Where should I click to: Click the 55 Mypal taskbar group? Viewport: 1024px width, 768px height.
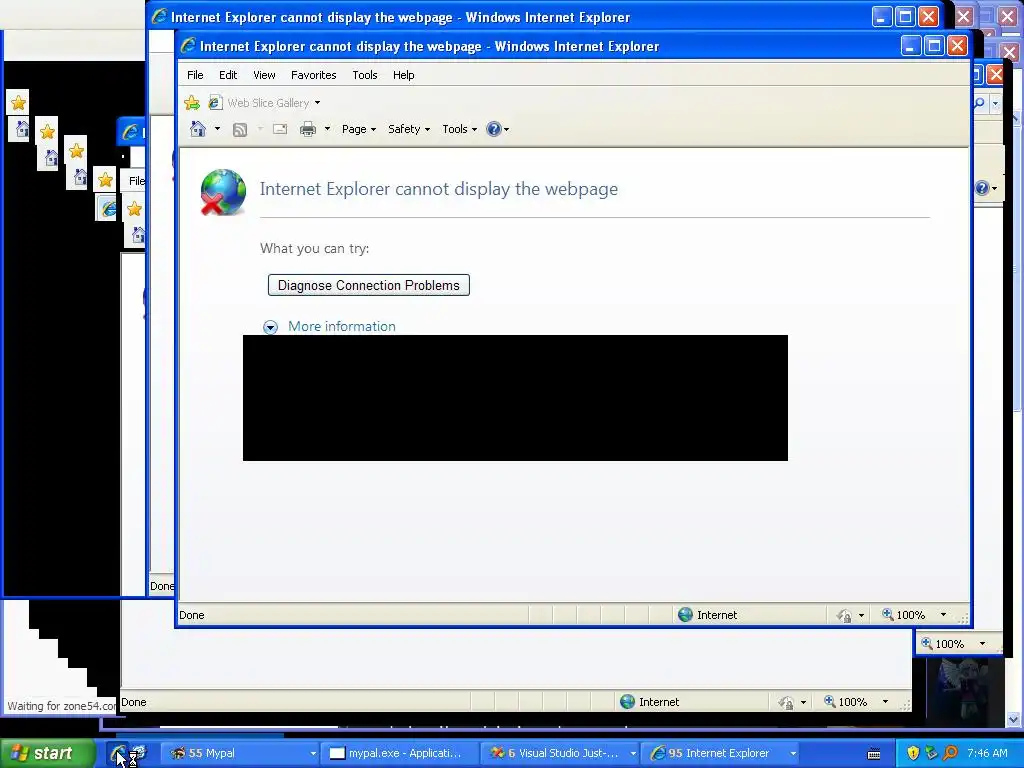pyautogui.click(x=238, y=753)
